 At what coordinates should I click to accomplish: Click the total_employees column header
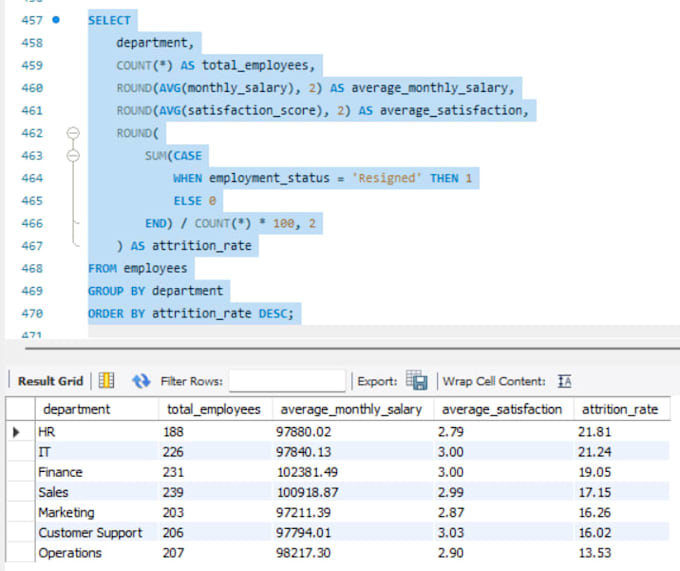(214, 409)
